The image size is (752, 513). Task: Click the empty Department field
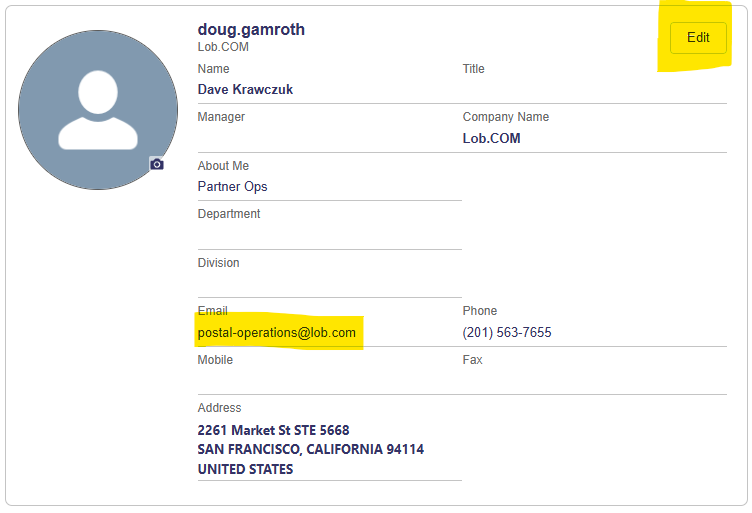coord(329,235)
